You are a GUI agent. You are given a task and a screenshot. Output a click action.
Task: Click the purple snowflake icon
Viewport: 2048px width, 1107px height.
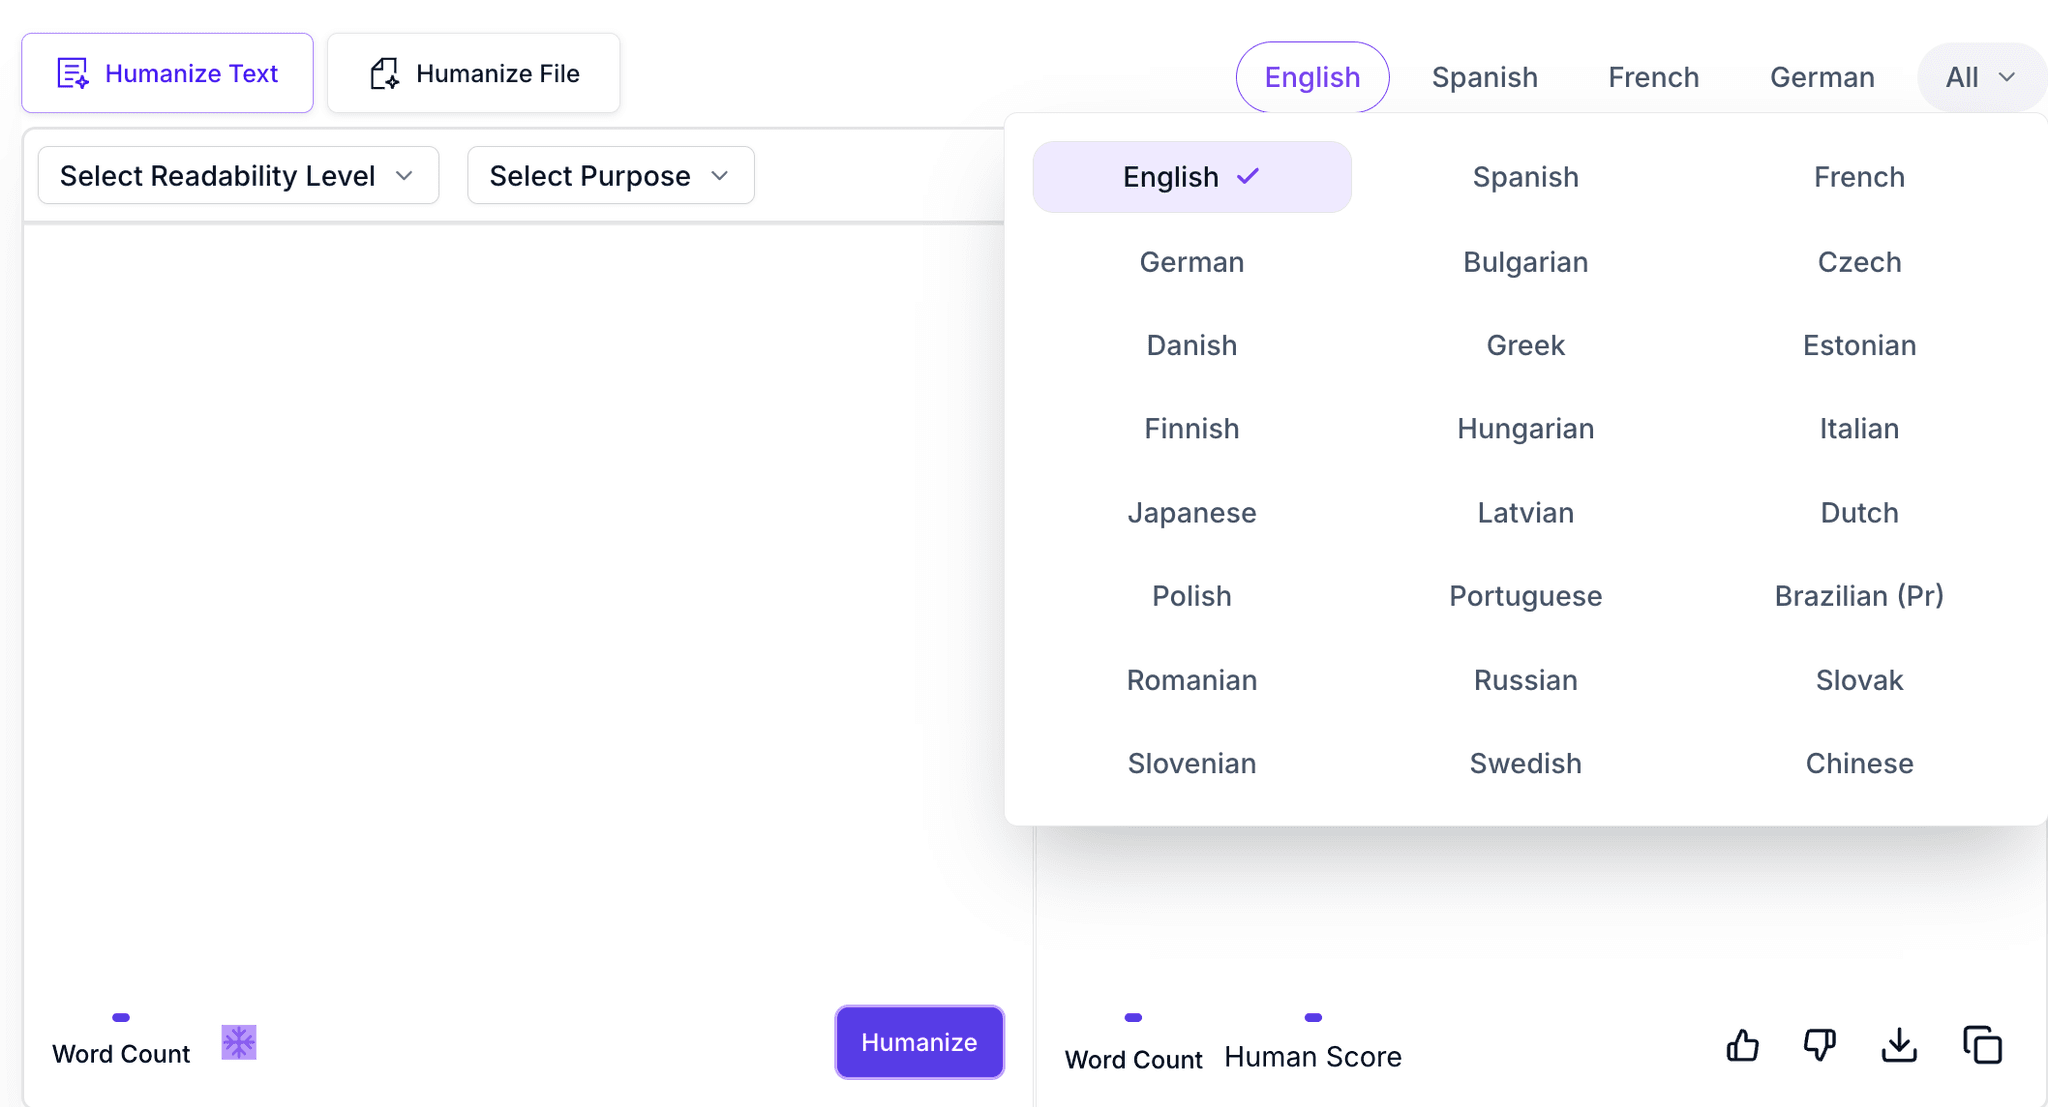pos(239,1043)
